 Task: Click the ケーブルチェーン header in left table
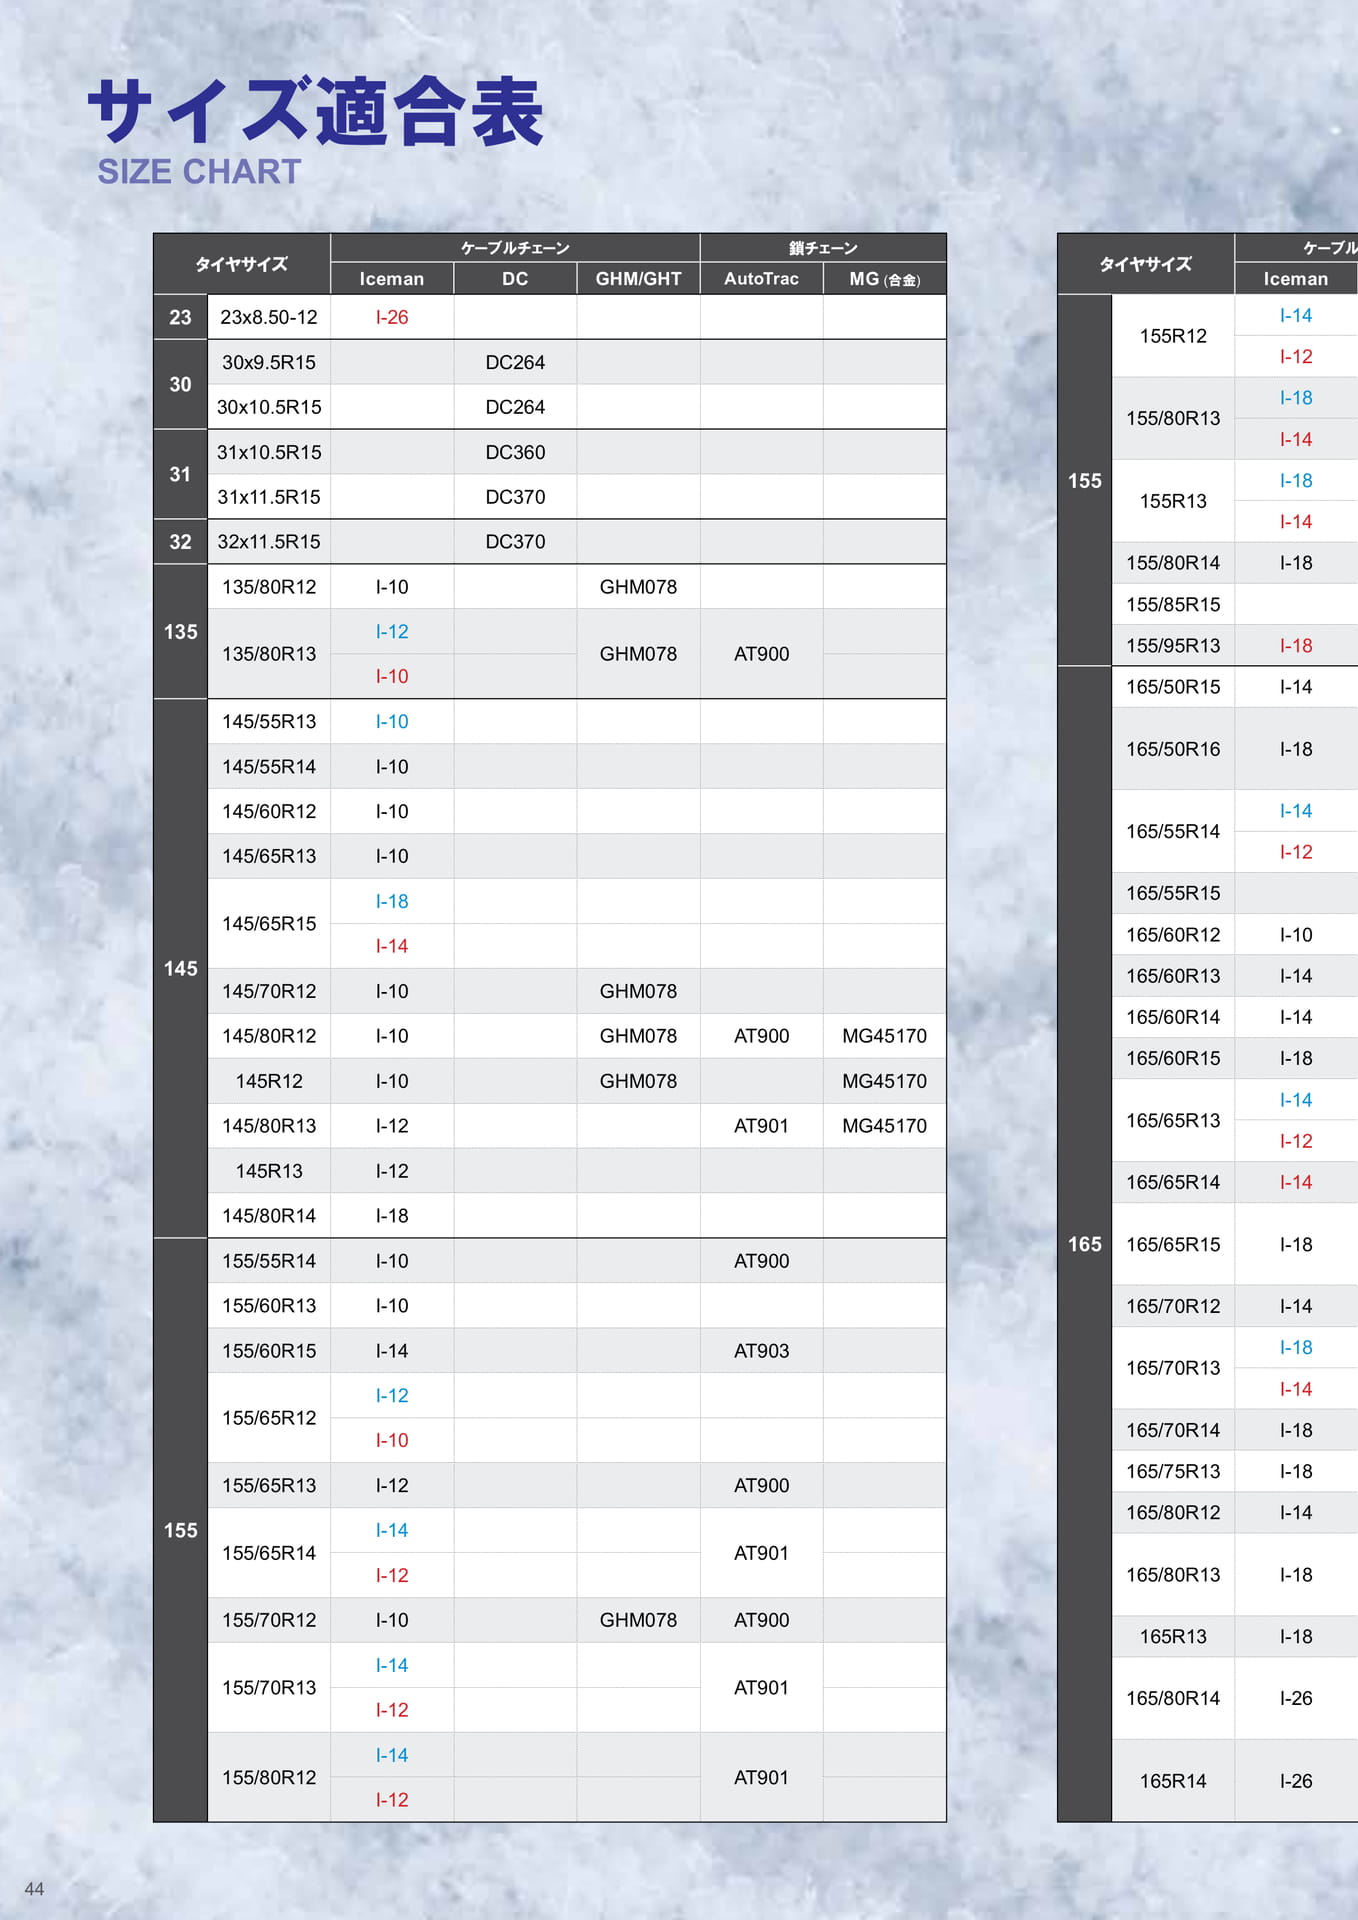tap(515, 248)
